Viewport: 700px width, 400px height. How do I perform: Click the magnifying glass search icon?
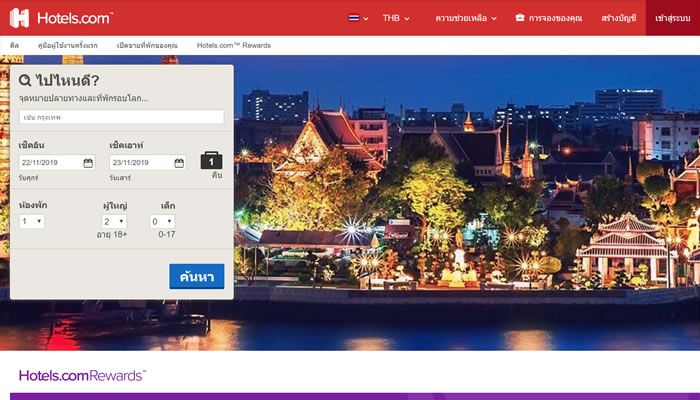coord(25,82)
